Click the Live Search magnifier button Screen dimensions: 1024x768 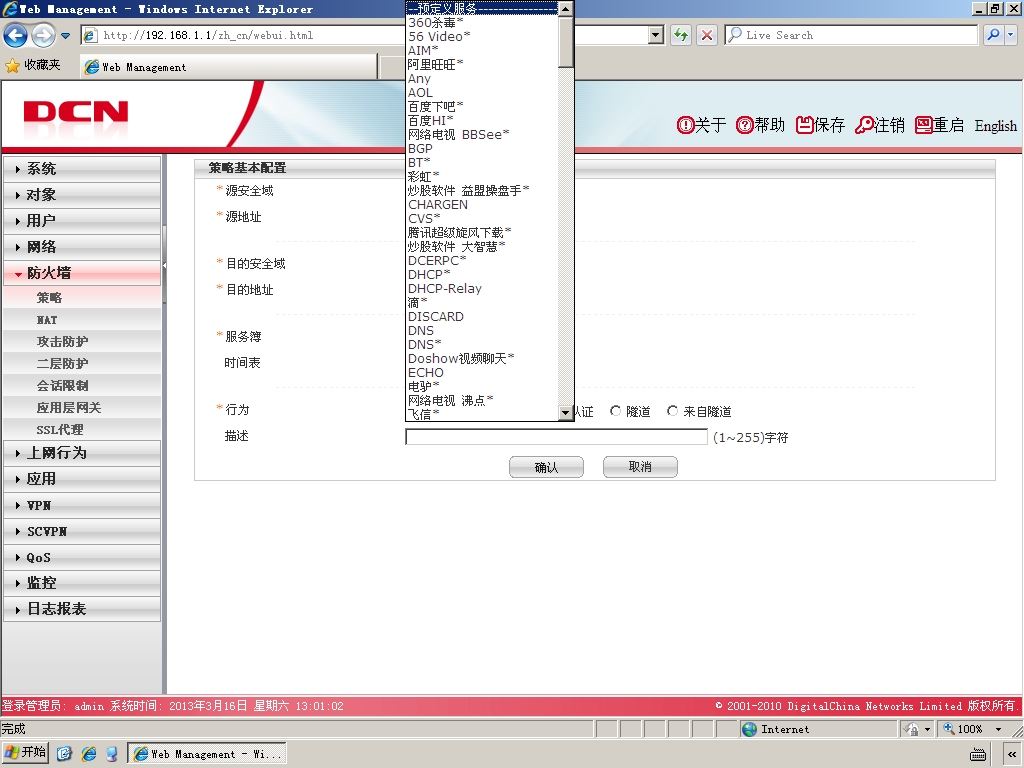point(993,35)
